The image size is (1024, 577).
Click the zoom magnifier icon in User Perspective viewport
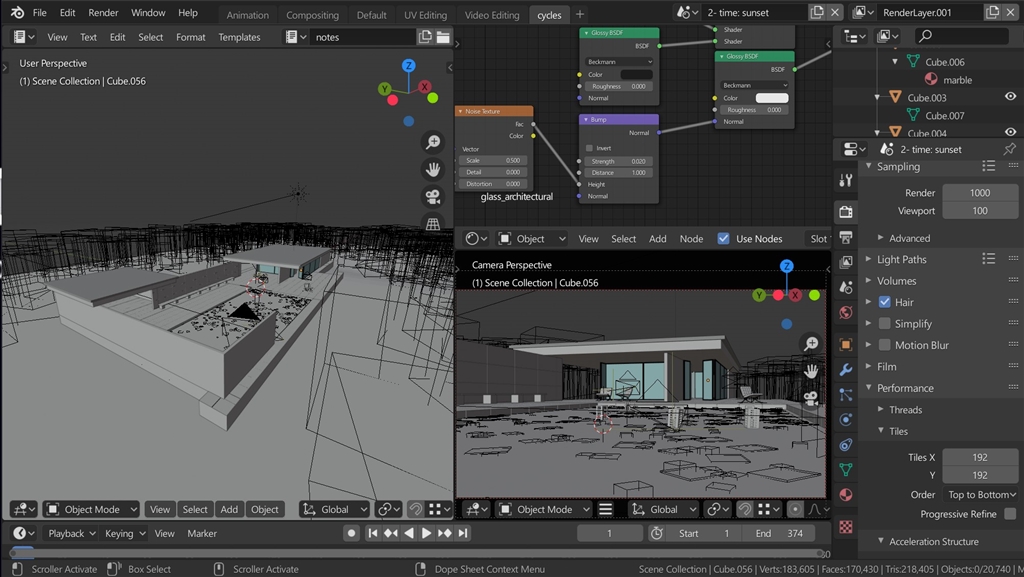click(432, 142)
